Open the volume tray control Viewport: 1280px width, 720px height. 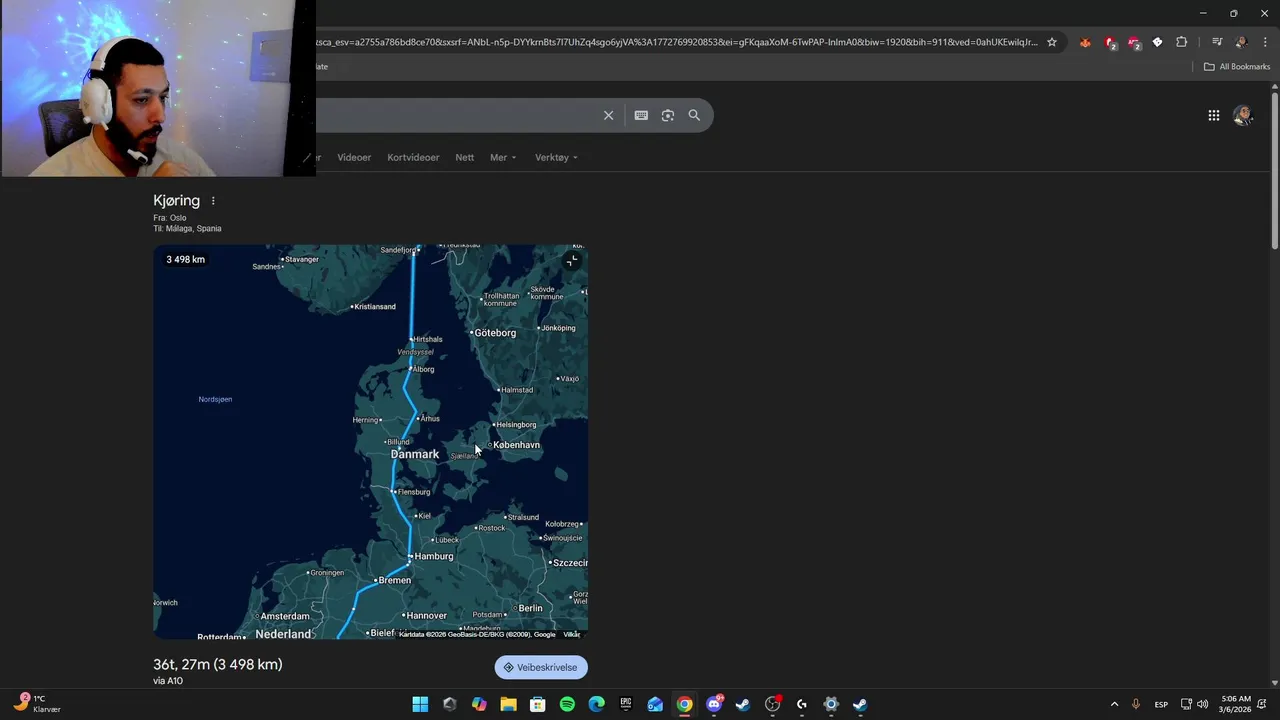point(1202,704)
